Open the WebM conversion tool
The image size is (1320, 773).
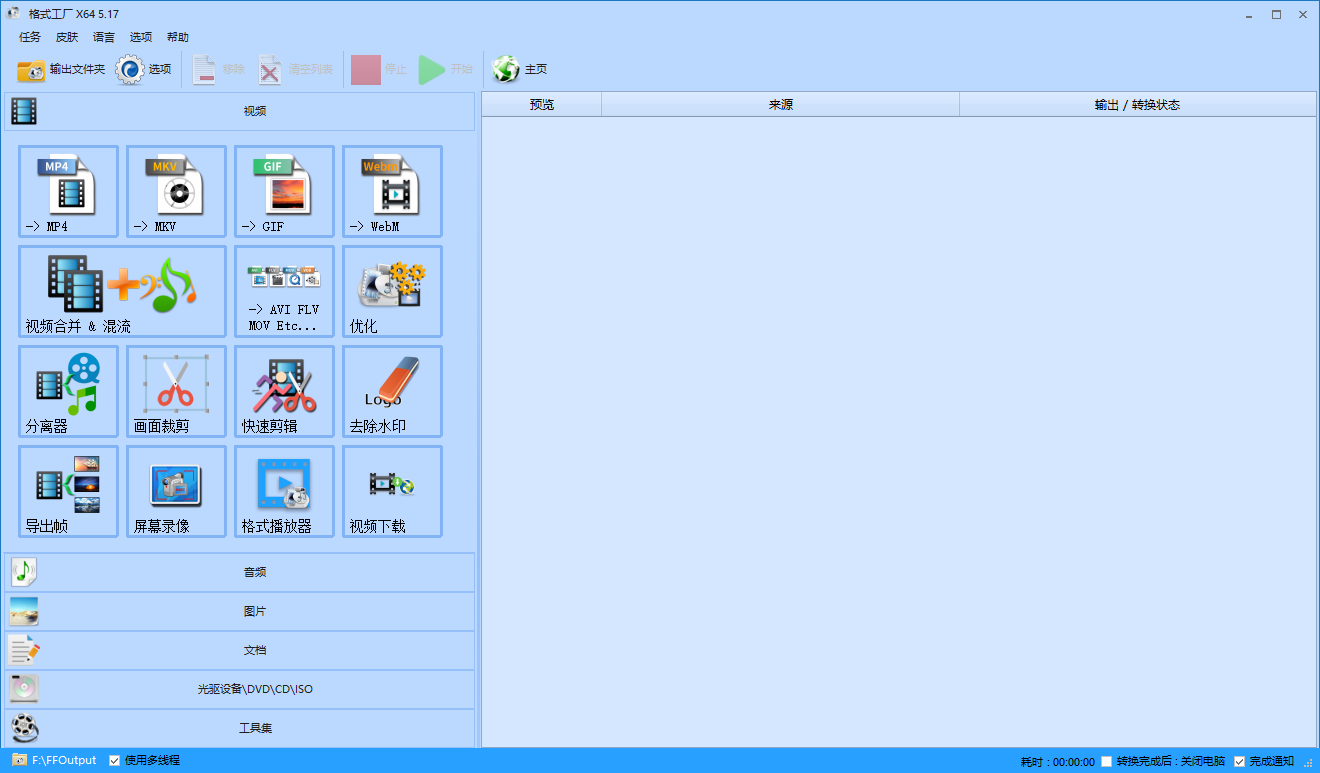point(392,191)
